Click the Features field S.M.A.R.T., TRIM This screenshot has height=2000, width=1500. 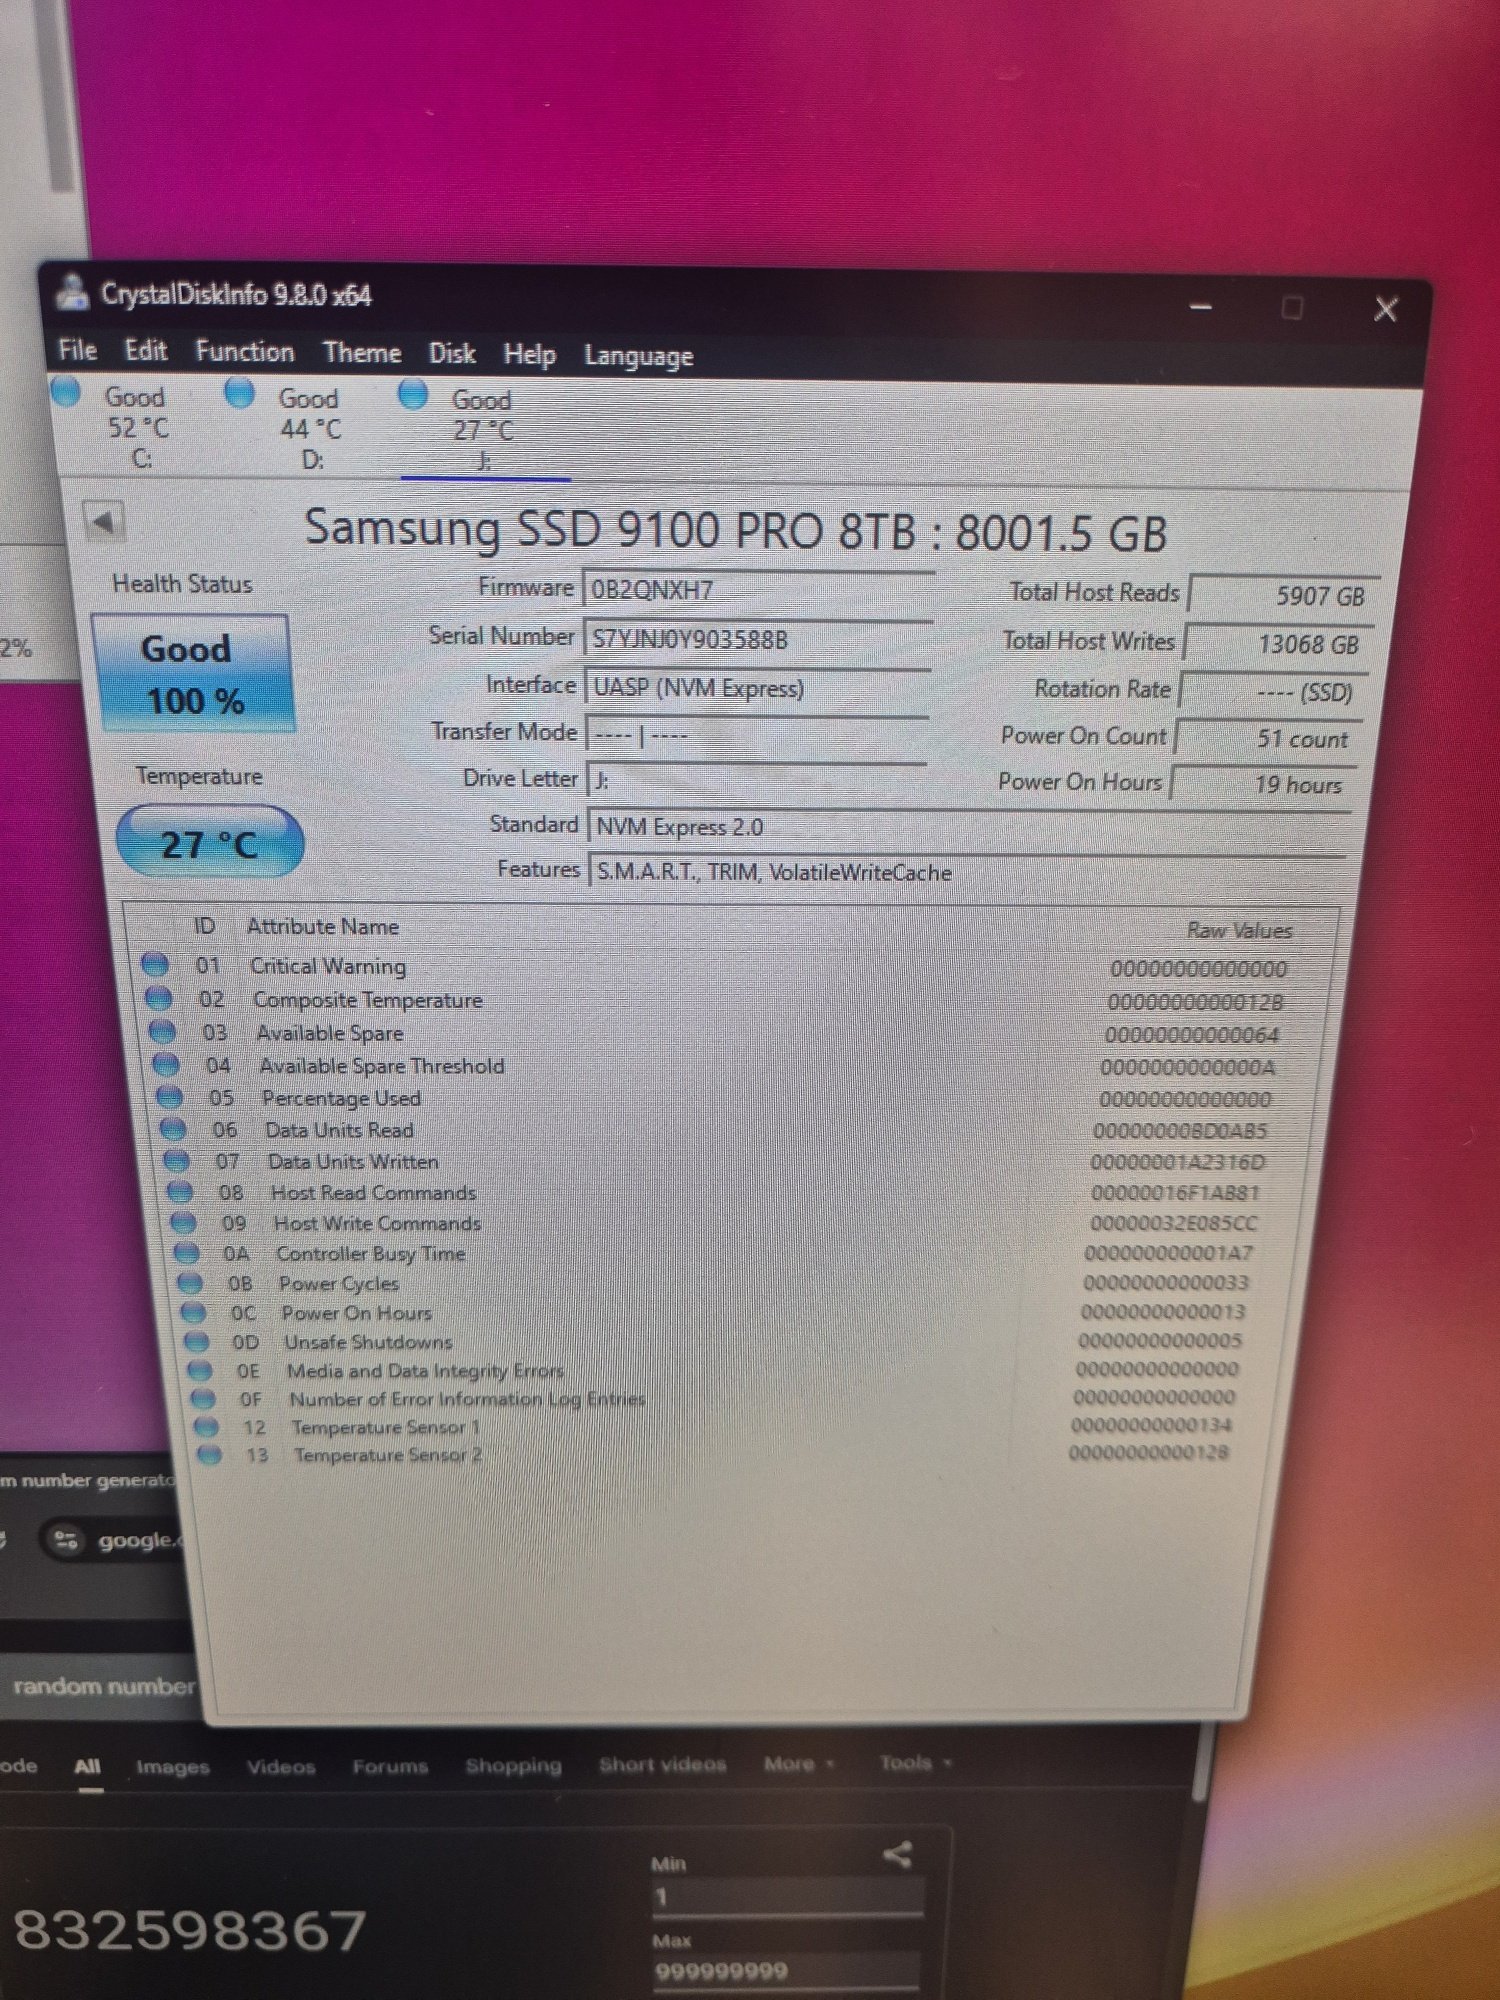968,872
